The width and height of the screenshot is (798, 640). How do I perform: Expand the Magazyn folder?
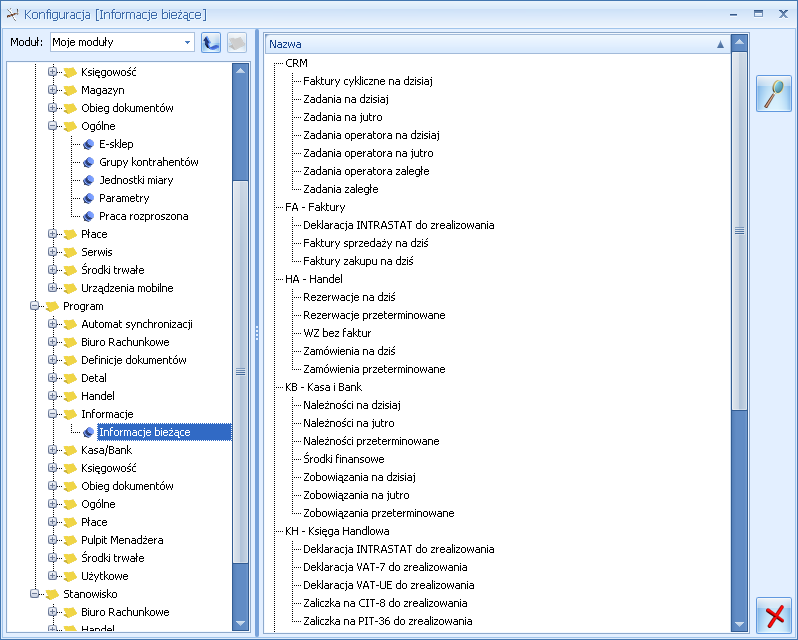(x=52, y=90)
